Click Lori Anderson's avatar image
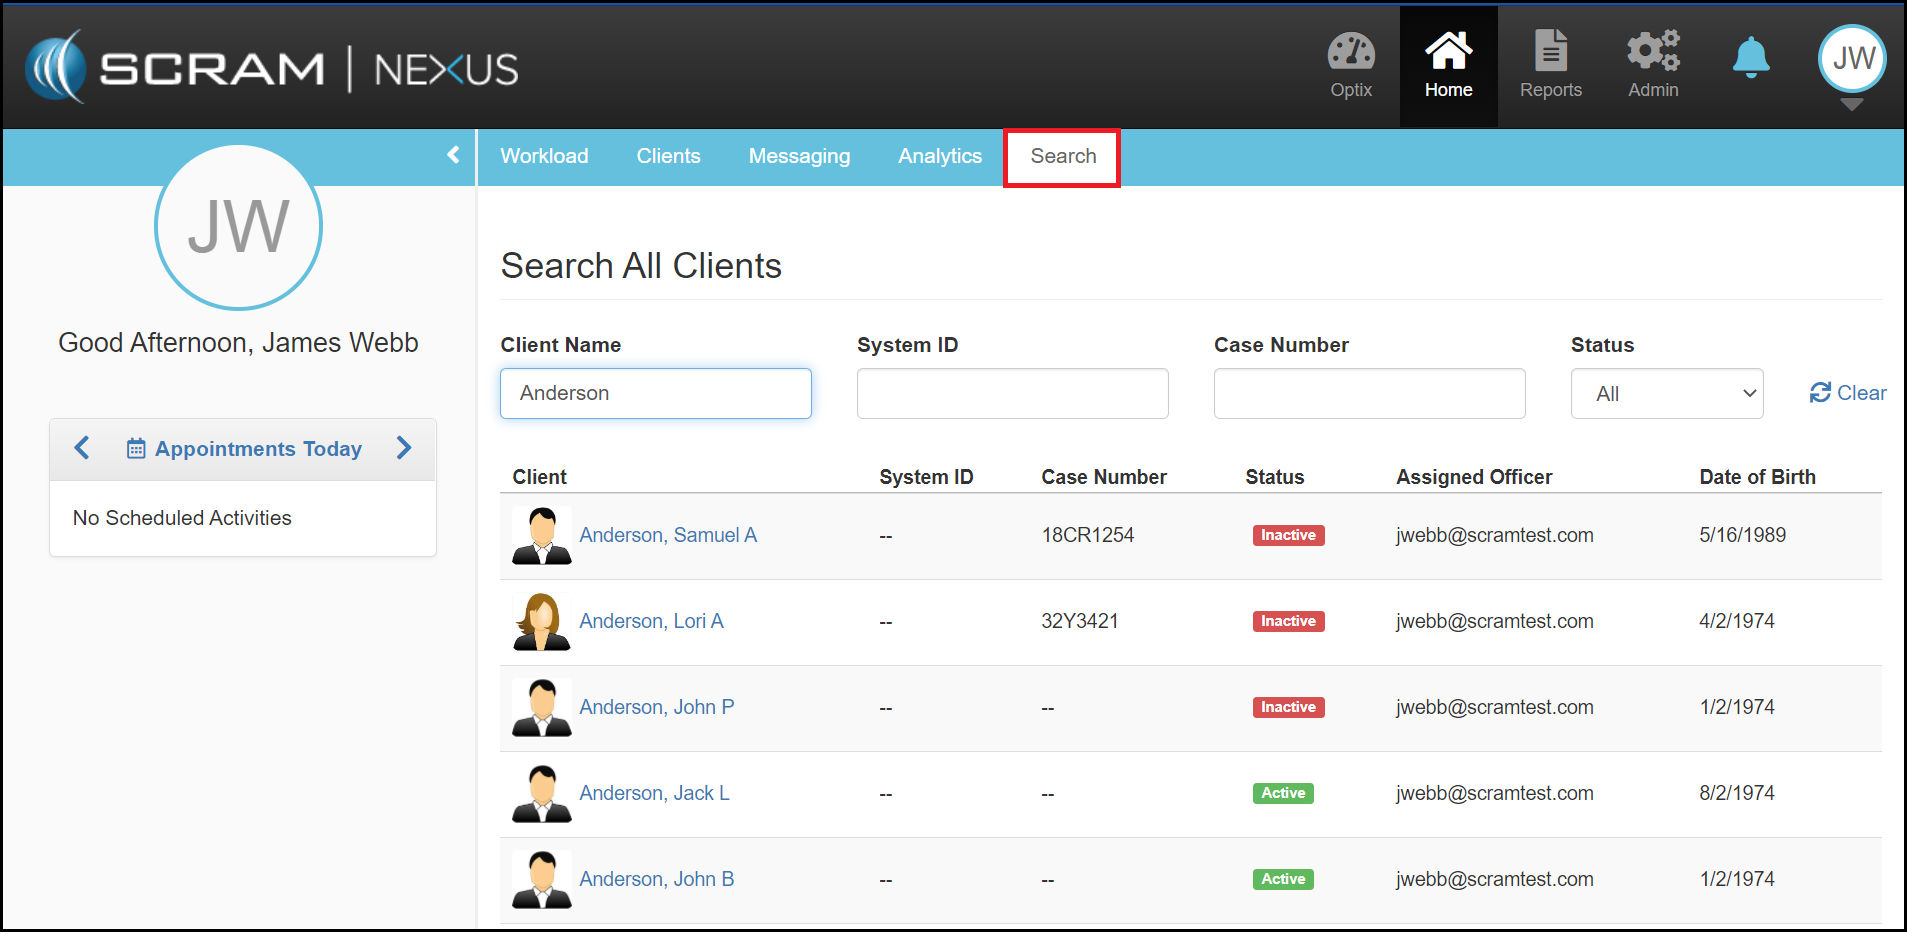Viewport: 1907px width, 932px height. [541, 622]
